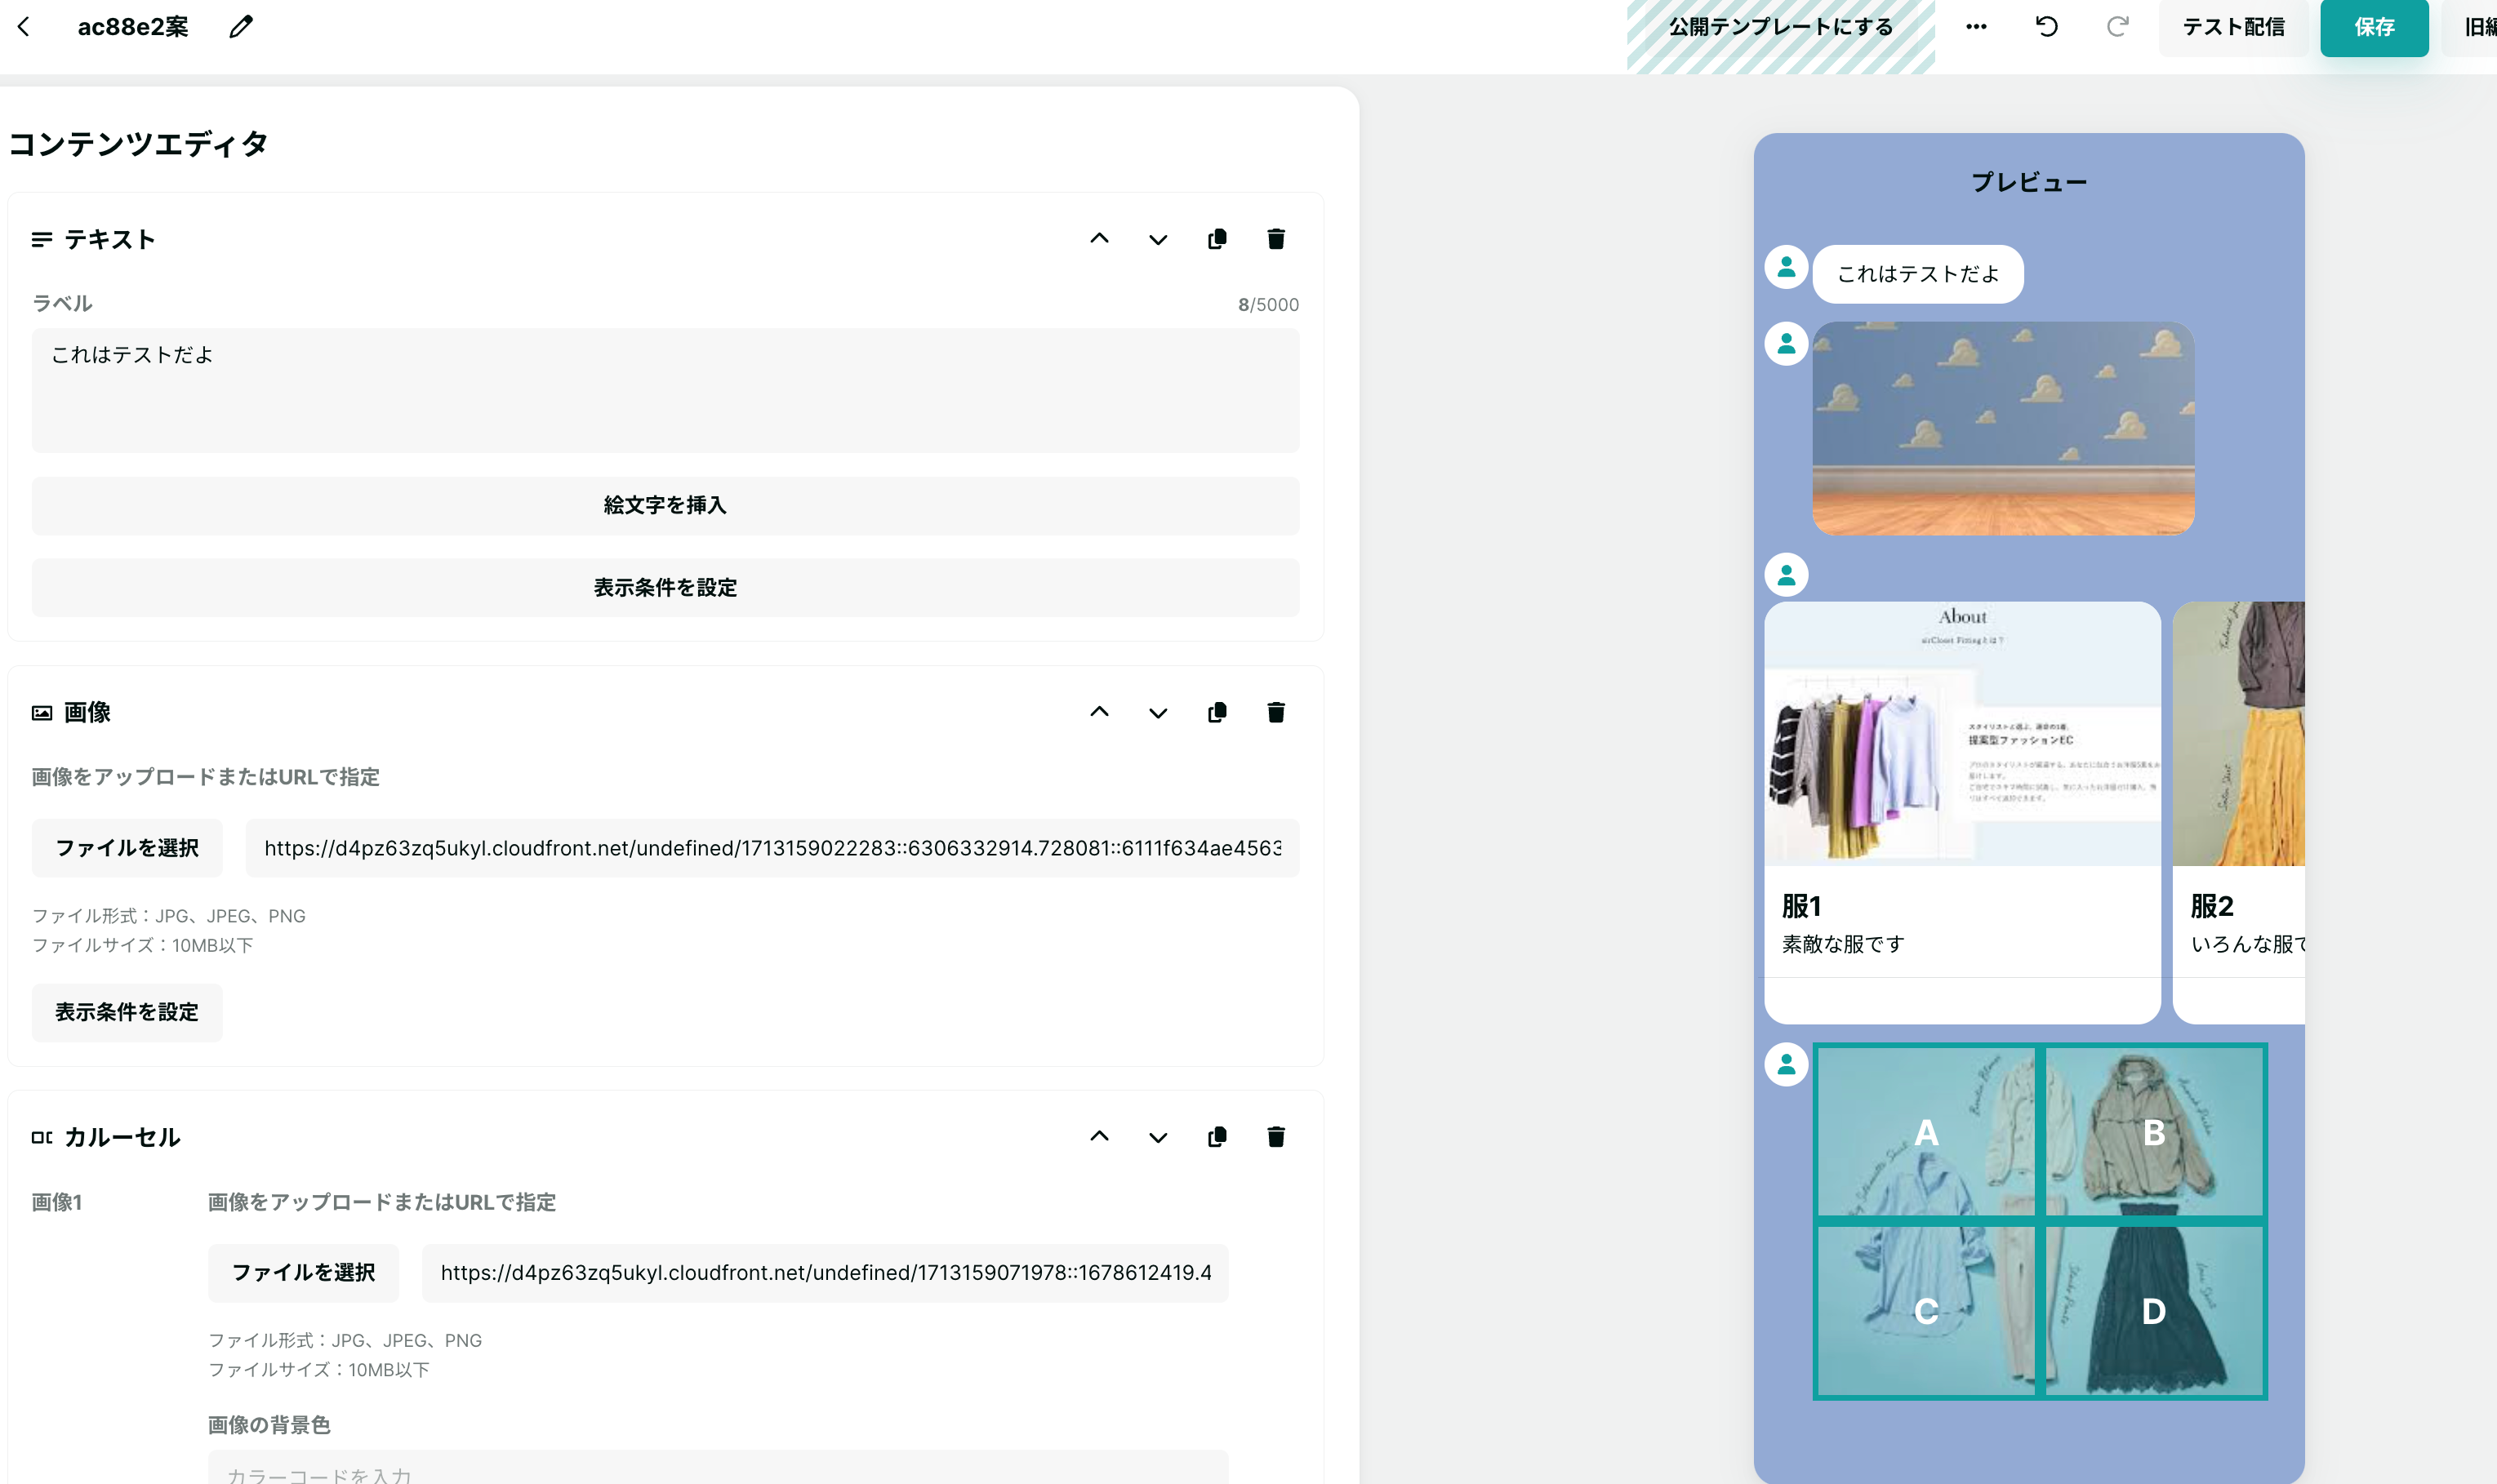Duplicate the 画像 block
The width and height of the screenshot is (2497, 1484).
pyautogui.click(x=1216, y=712)
